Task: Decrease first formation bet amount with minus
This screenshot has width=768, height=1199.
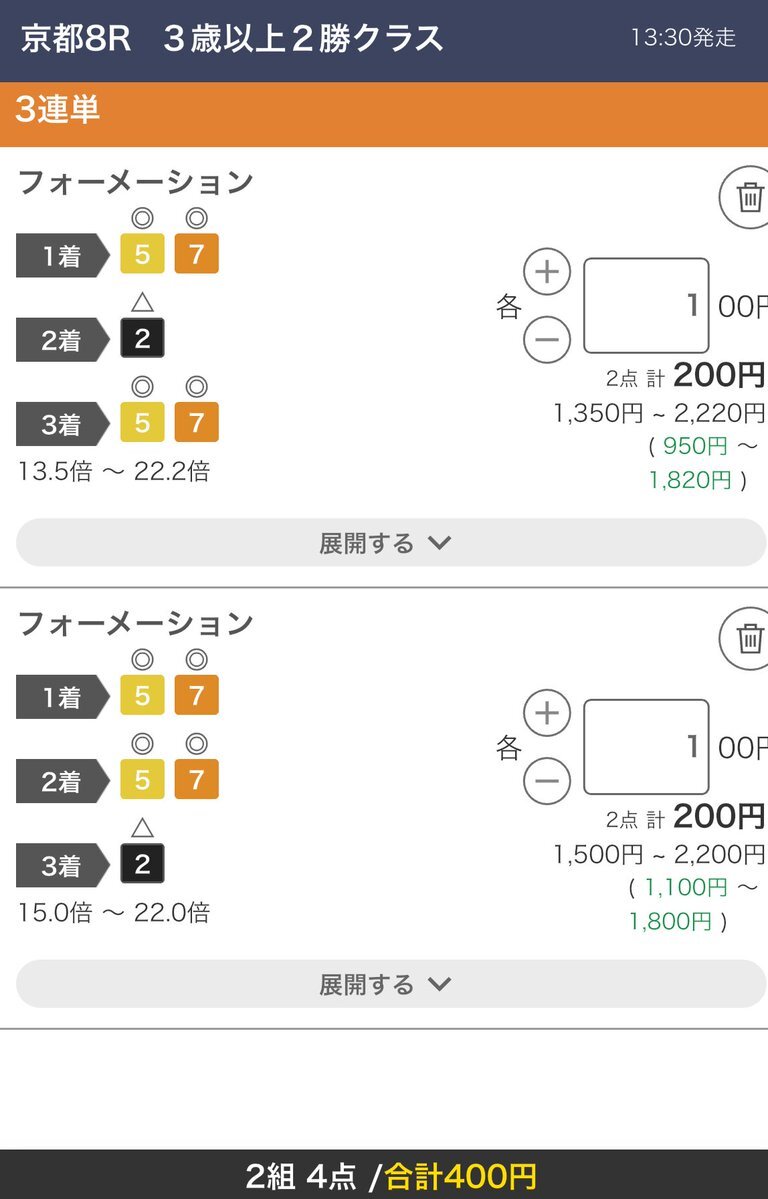Action: tap(547, 339)
